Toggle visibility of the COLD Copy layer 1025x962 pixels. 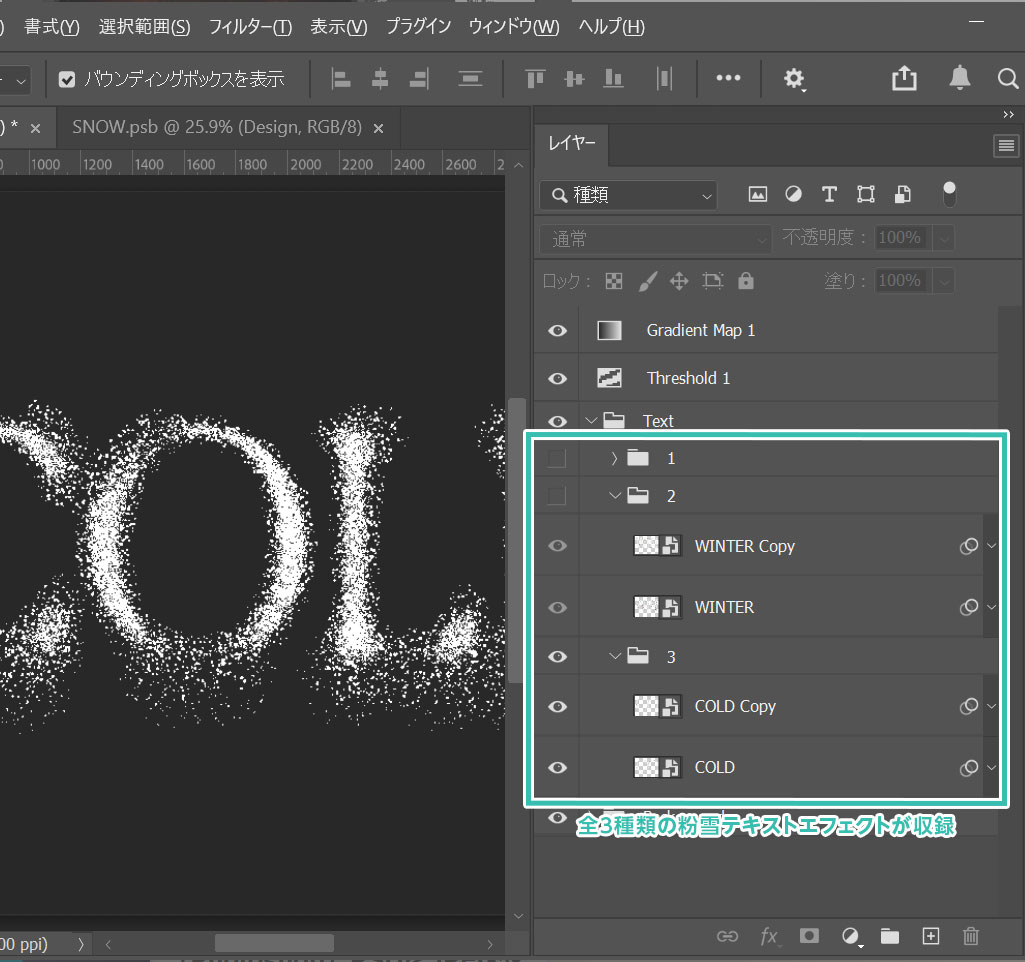(558, 706)
